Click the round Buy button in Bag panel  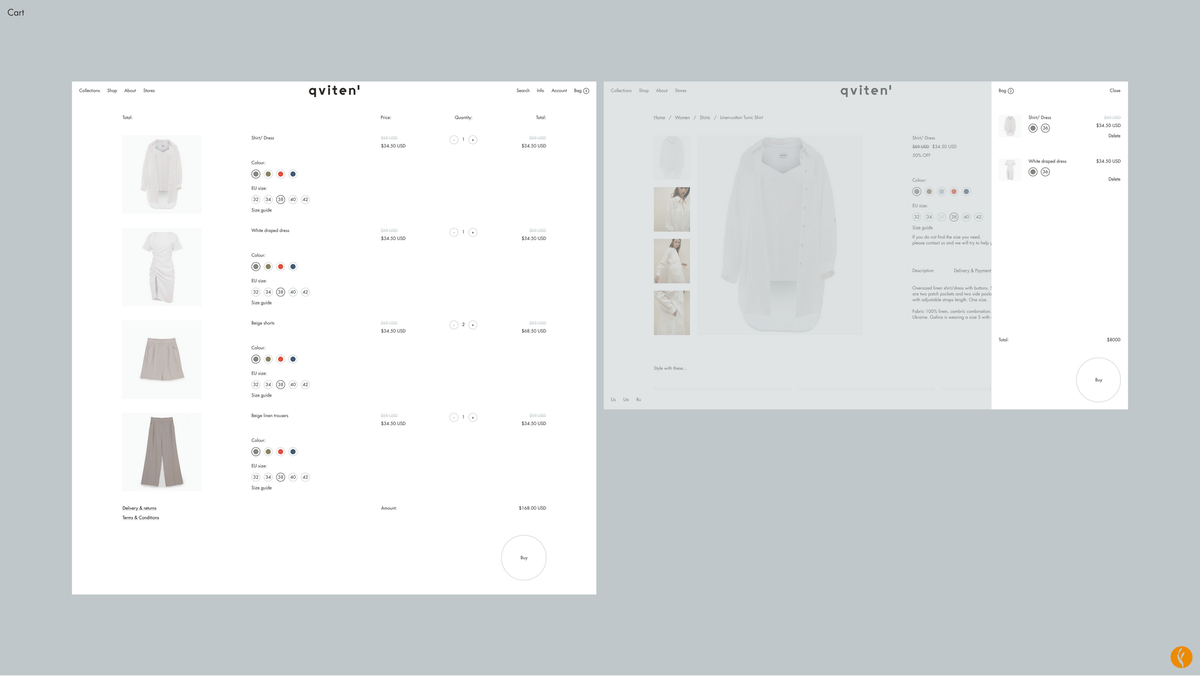(1098, 380)
